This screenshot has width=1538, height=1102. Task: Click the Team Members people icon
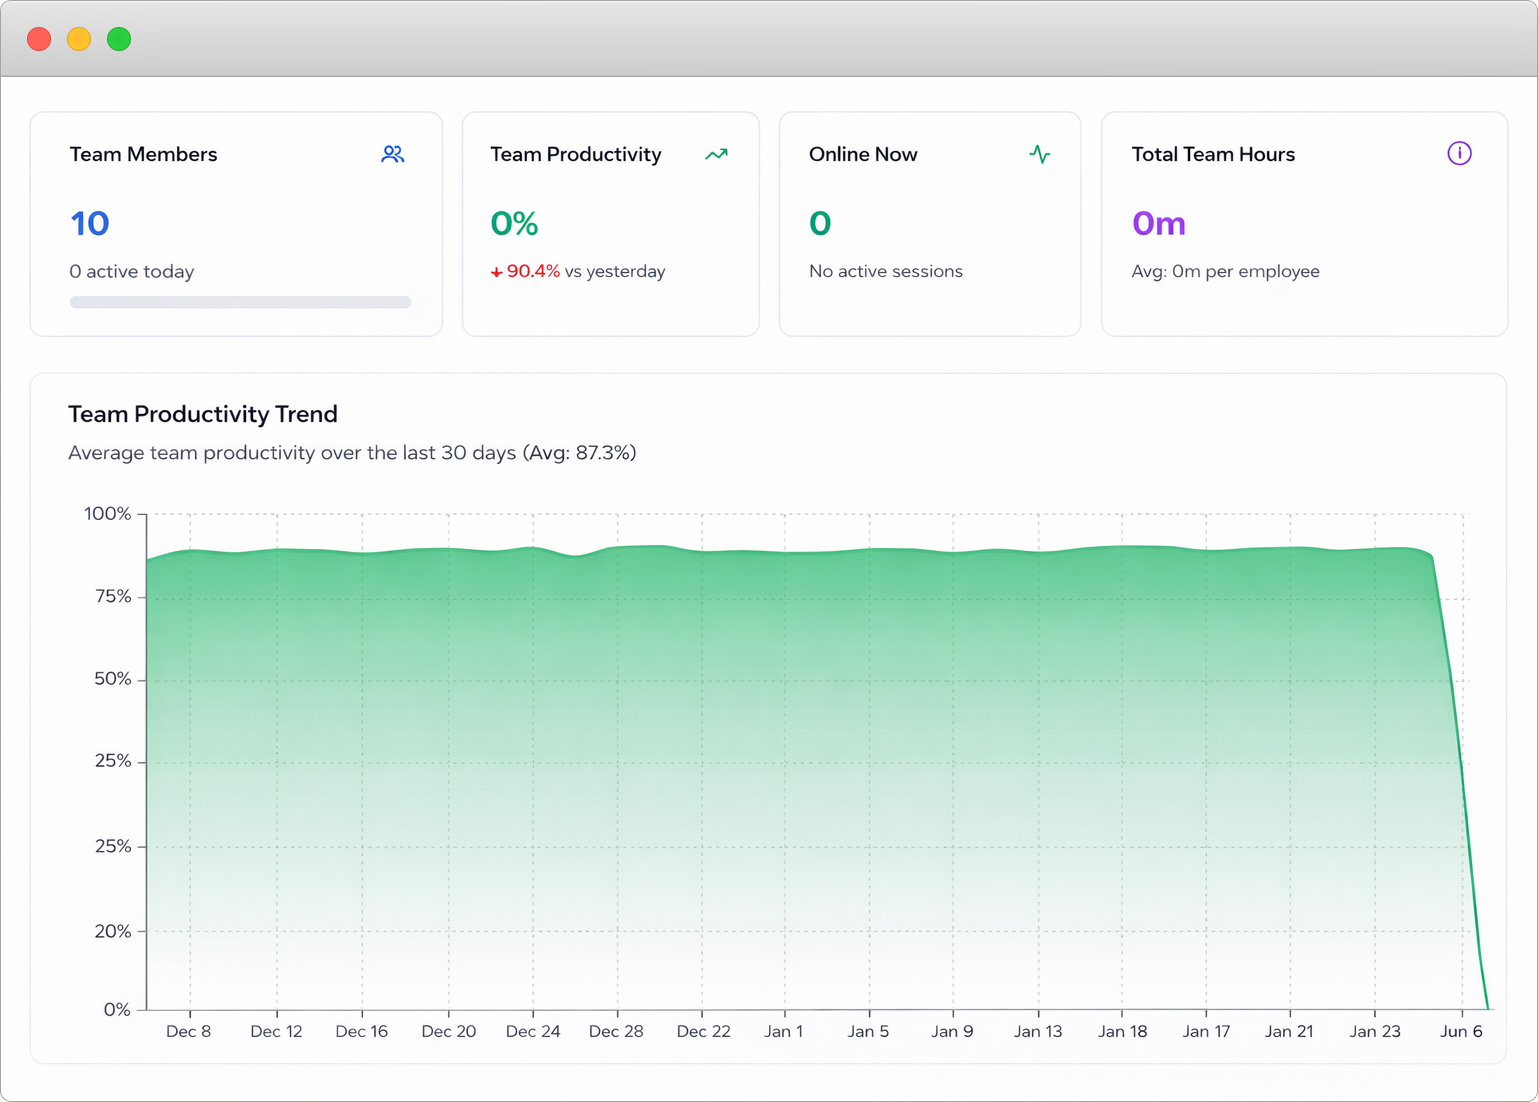pyautogui.click(x=392, y=154)
